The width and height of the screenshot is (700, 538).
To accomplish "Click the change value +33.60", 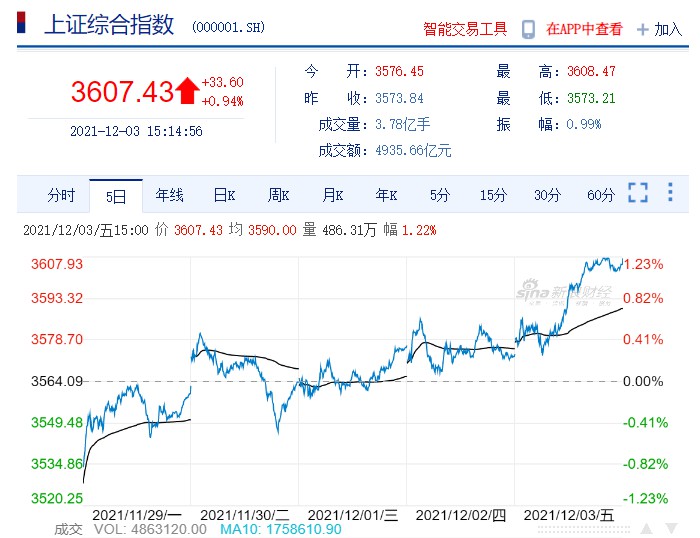I will pos(222,82).
